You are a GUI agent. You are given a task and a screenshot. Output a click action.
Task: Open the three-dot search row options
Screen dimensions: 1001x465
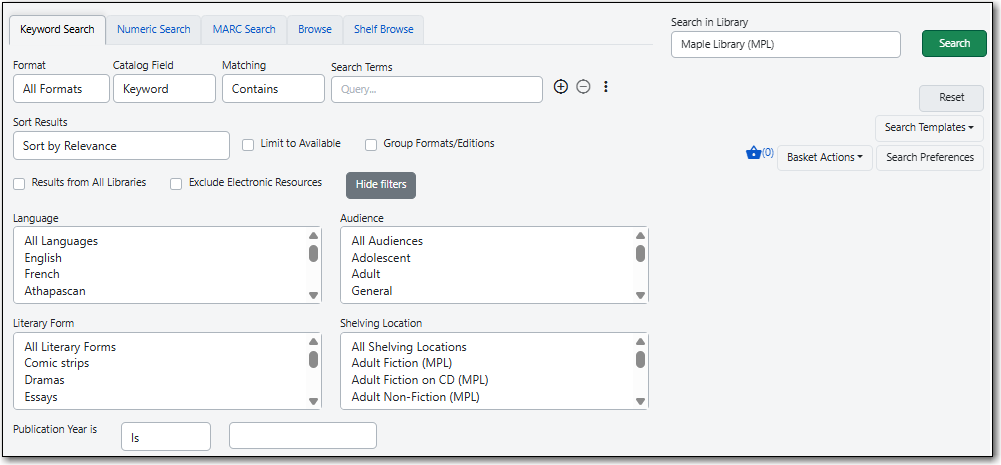click(x=606, y=87)
